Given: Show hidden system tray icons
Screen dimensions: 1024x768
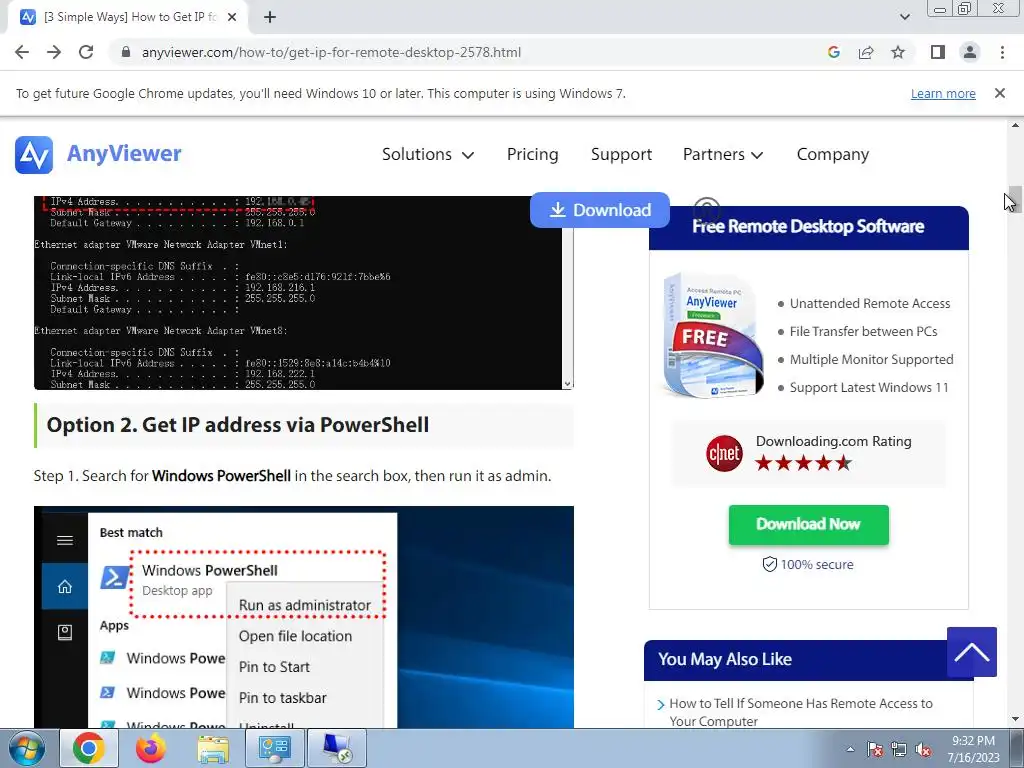Looking at the screenshot, I should (x=850, y=749).
